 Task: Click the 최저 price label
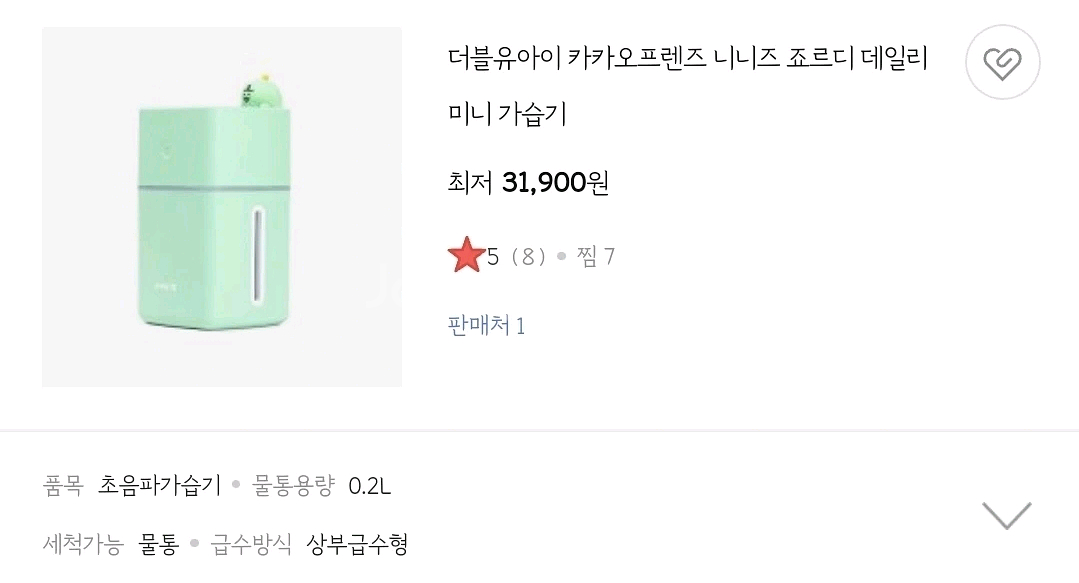point(470,184)
